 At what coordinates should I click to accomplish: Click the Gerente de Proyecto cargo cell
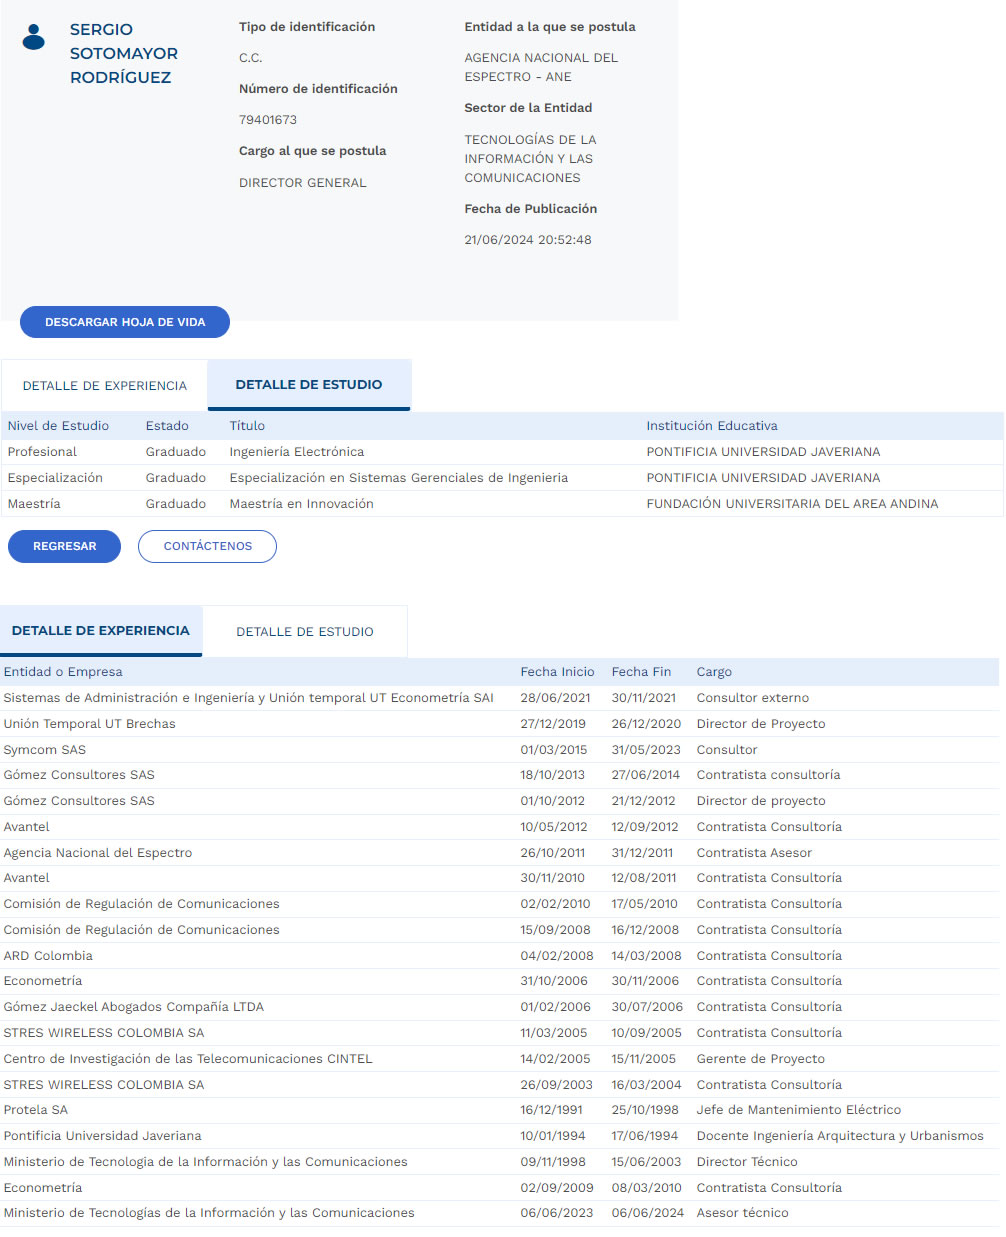click(761, 1059)
